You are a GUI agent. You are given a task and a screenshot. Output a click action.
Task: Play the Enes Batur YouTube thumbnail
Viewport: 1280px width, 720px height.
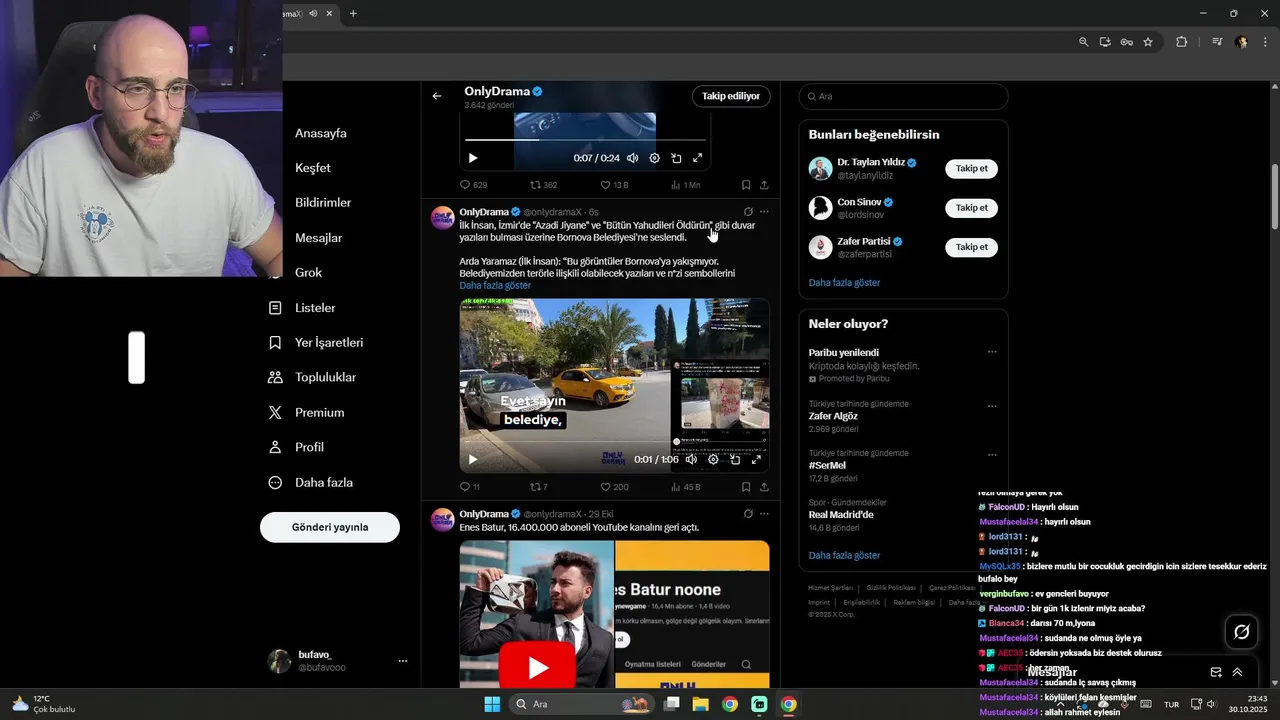[x=537, y=667]
